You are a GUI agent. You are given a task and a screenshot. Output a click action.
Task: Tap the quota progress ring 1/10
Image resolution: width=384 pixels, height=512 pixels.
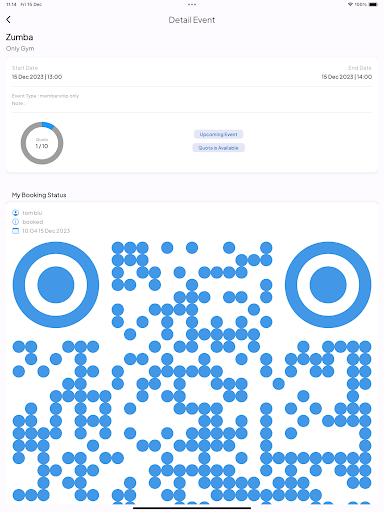point(42,143)
